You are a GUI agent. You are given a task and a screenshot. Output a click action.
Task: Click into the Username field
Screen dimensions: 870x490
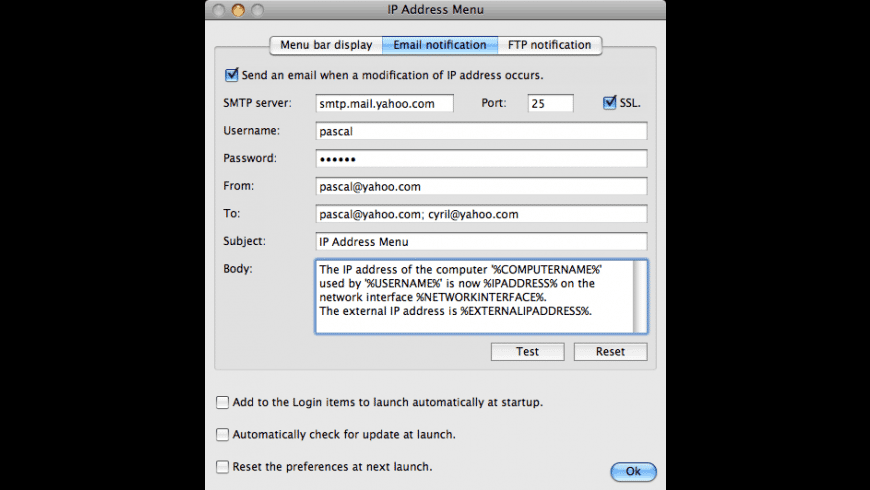(481, 131)
